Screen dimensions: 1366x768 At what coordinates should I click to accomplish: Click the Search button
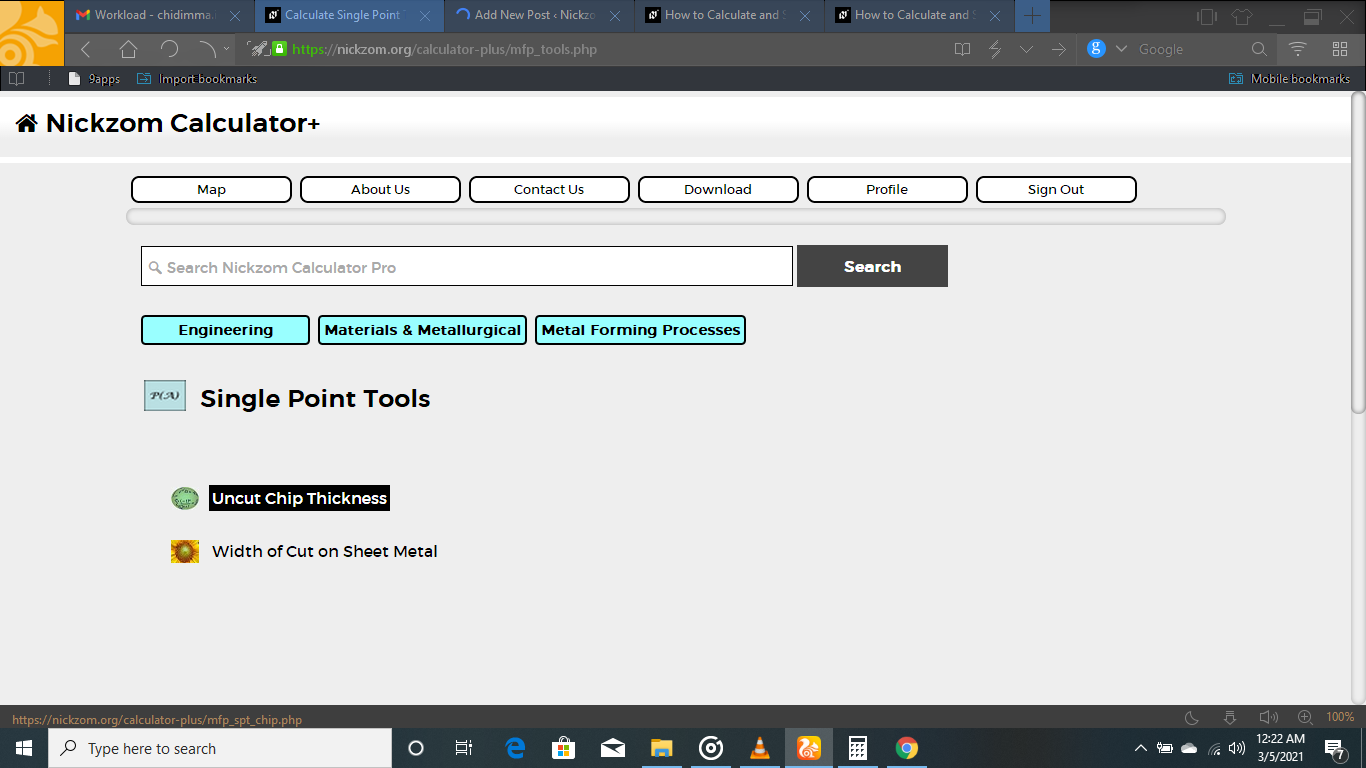tap(872, 266)
